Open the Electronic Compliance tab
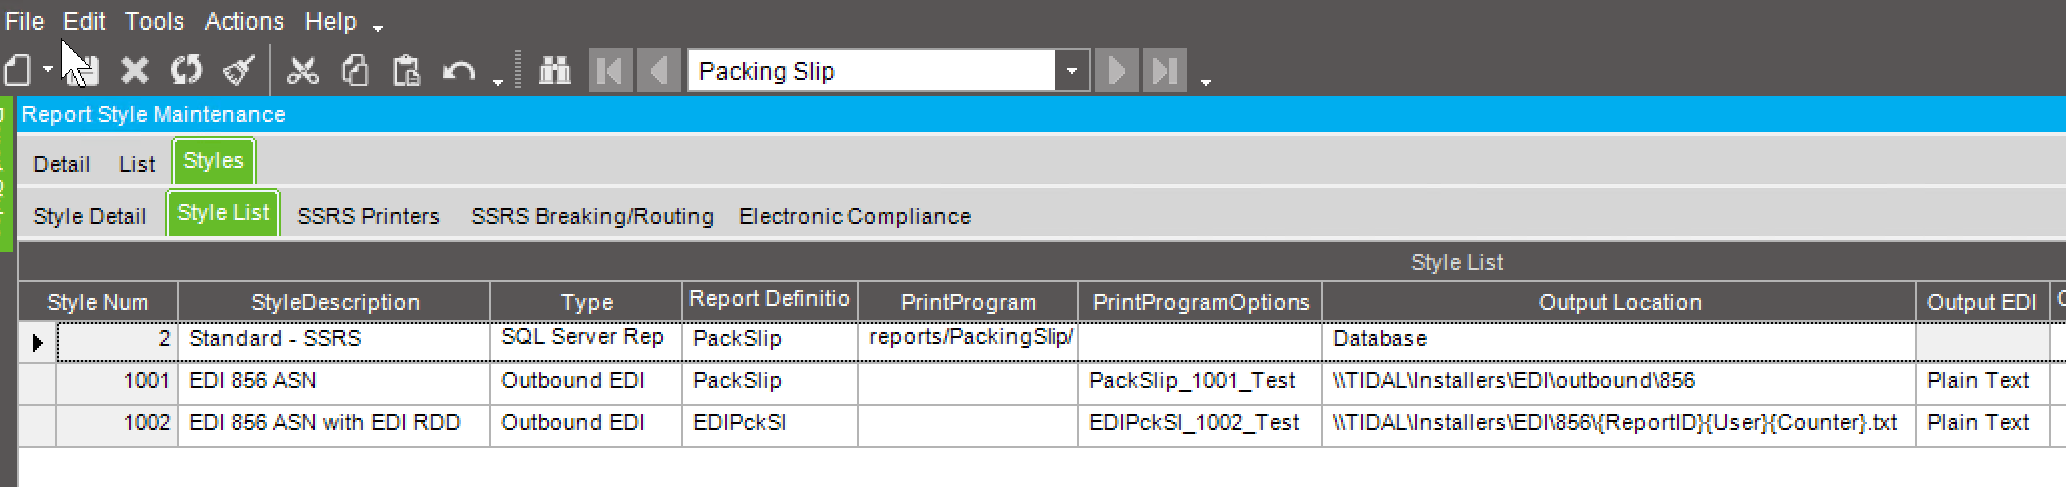 coord(855,216)
